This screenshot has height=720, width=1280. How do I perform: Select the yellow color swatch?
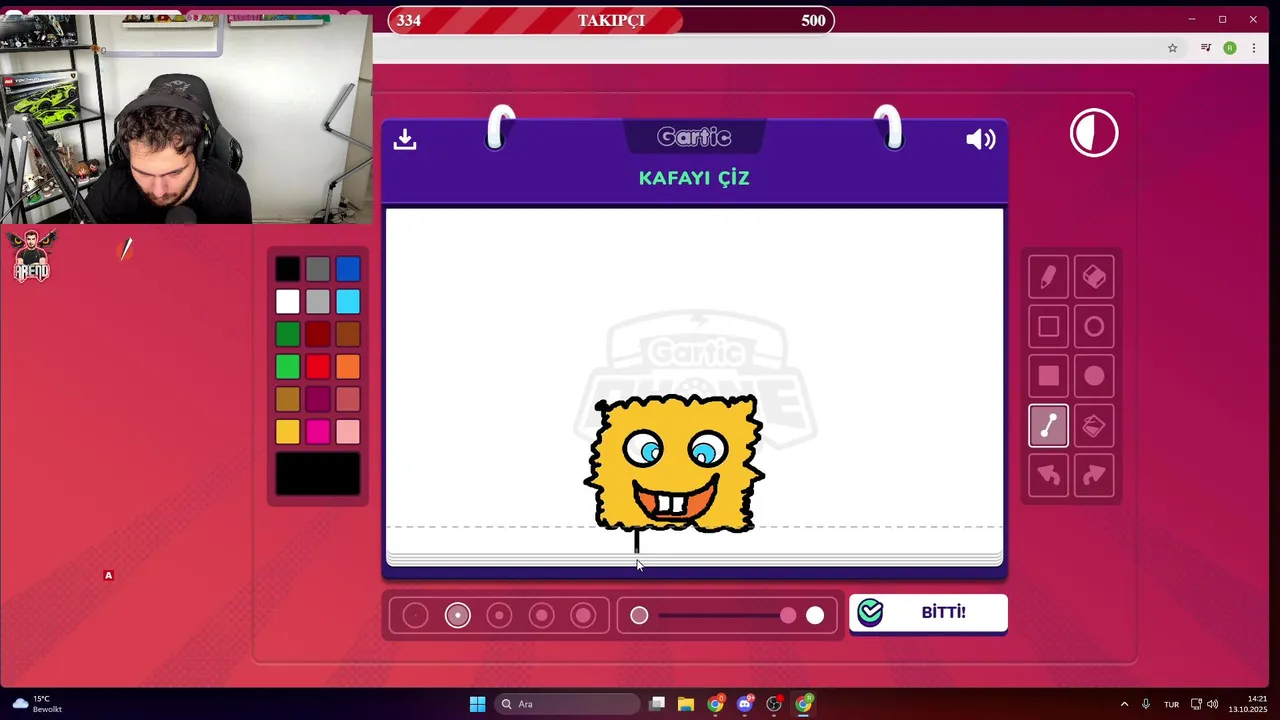point(287,432)
